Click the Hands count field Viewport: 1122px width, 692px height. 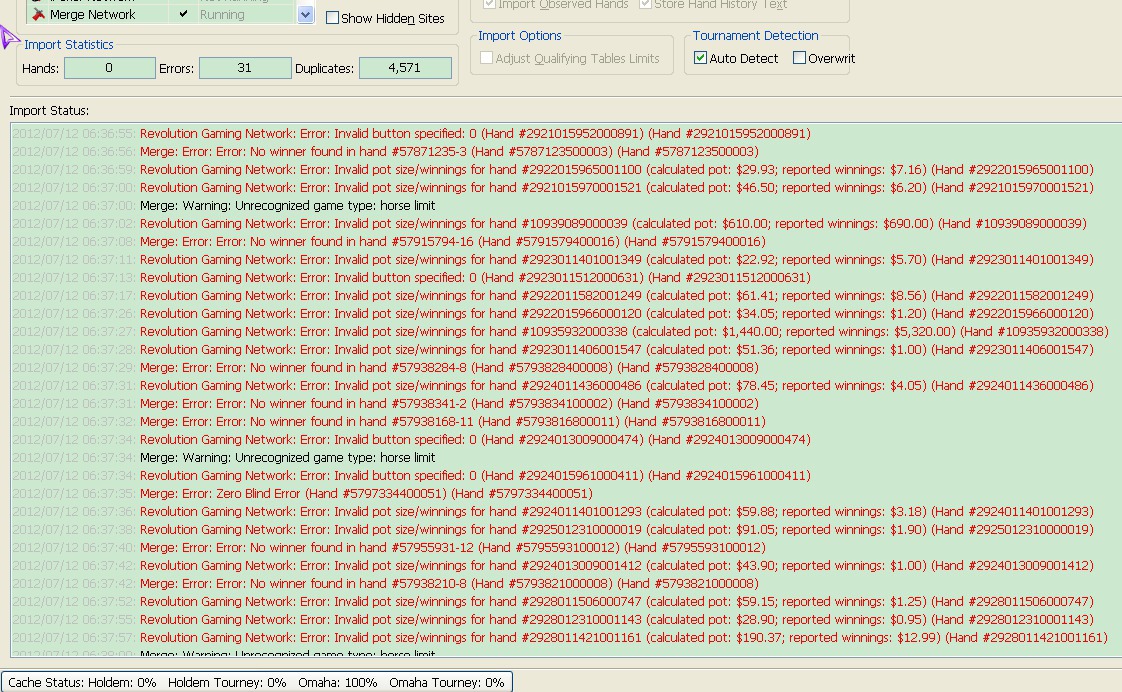[109, 68]
